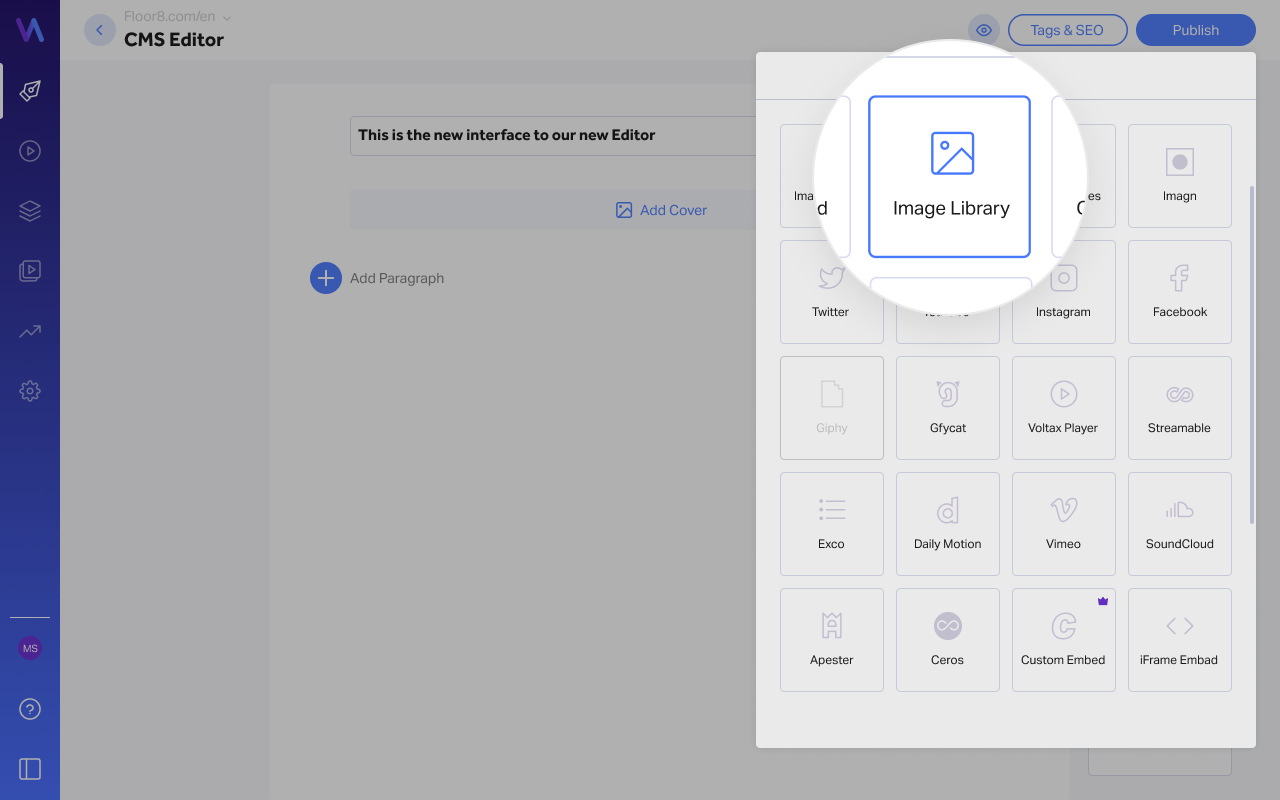Image resolution: width=1280 pixels, height=800 pixels.
Task: Select the SoundCloud embed block
Action: coord(1180,524)
